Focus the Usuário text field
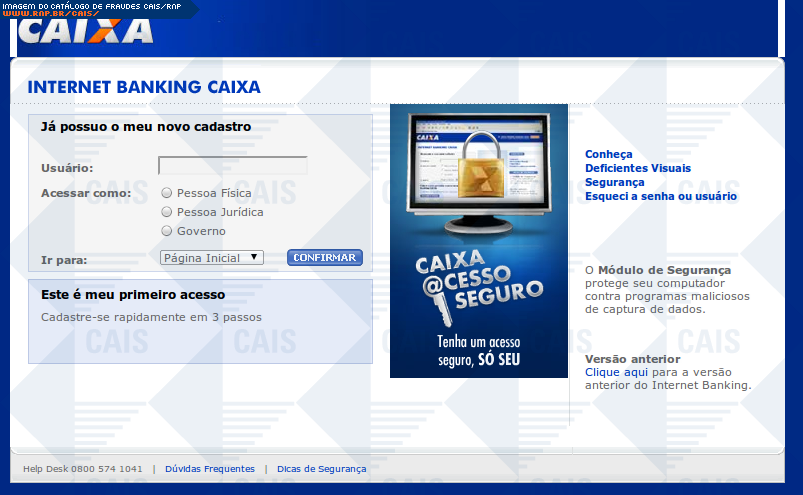This screenshot has height=495, width=803. pos(232,166)
